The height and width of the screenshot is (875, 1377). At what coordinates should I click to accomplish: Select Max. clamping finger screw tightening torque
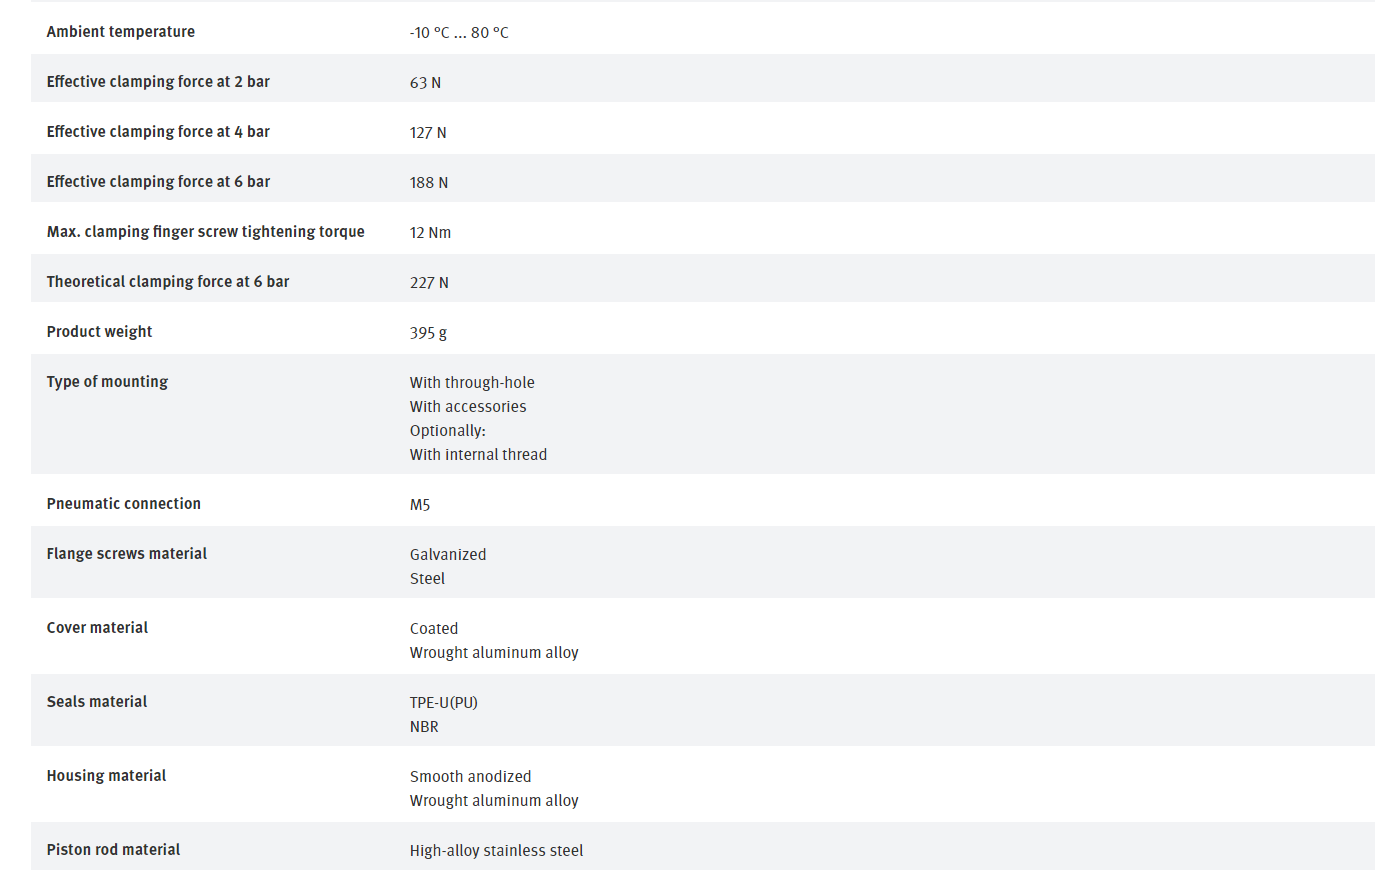205,232
